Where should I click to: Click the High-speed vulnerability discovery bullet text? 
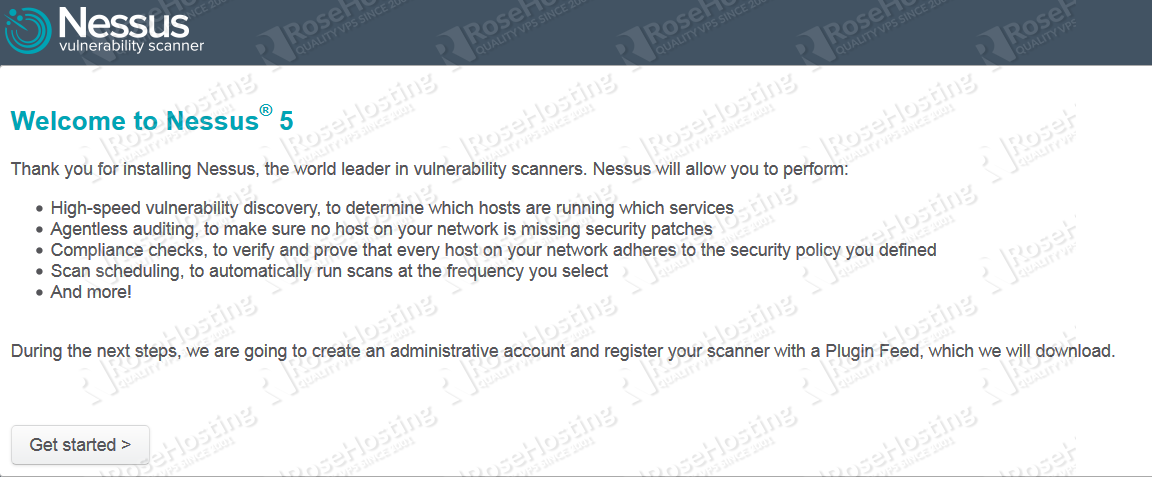click(392, 207)
